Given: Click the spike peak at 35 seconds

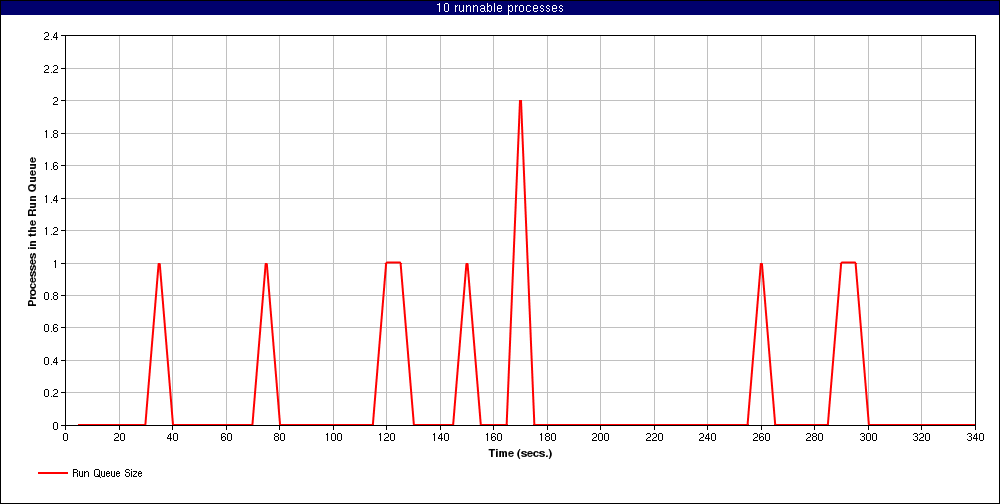Looking at the screenshot, I should pyautogui.click(x=159, y=263).
